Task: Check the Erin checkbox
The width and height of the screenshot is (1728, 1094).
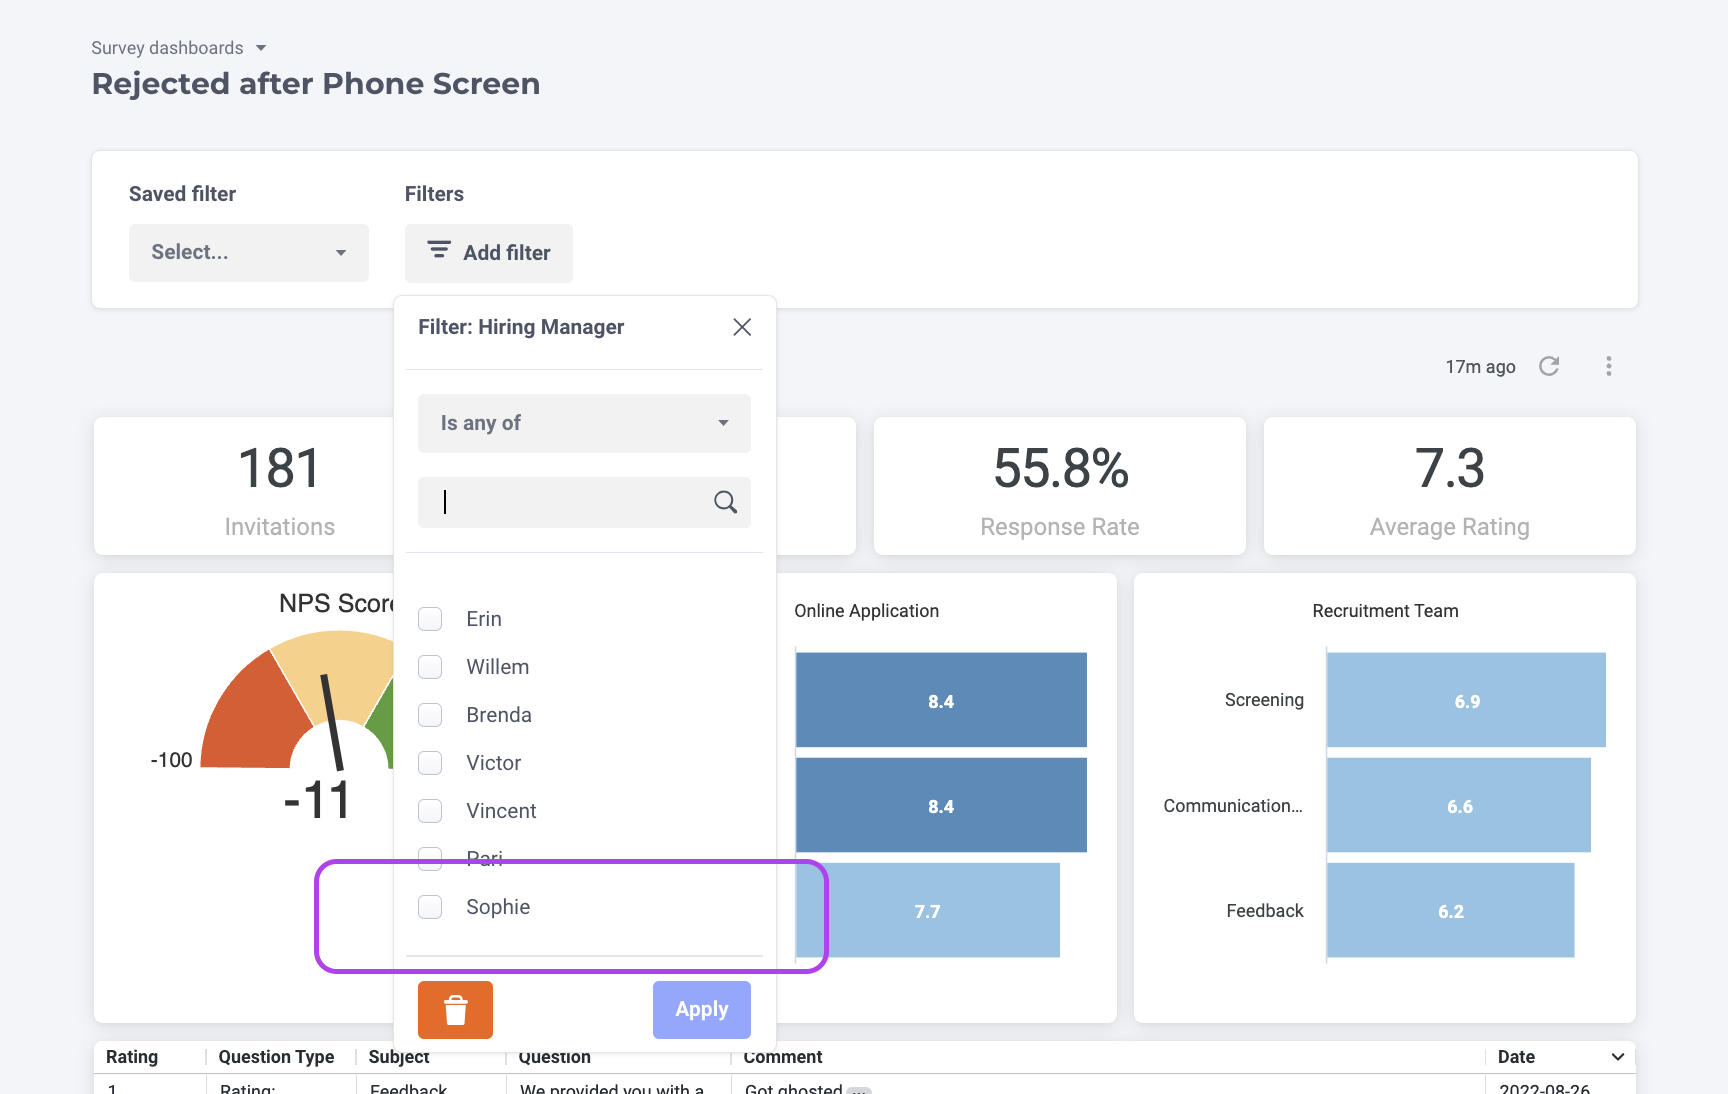Action: tap(430, 619)
